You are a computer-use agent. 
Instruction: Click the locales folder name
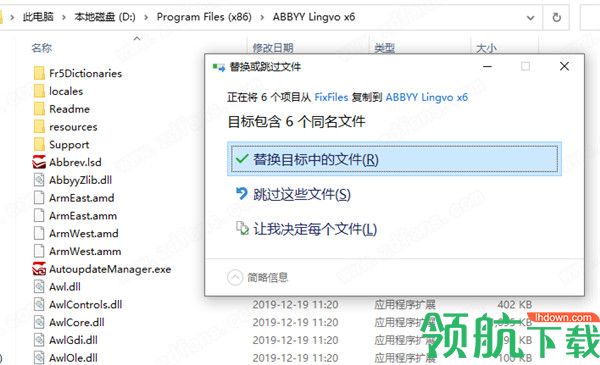[x=66, y=91]
